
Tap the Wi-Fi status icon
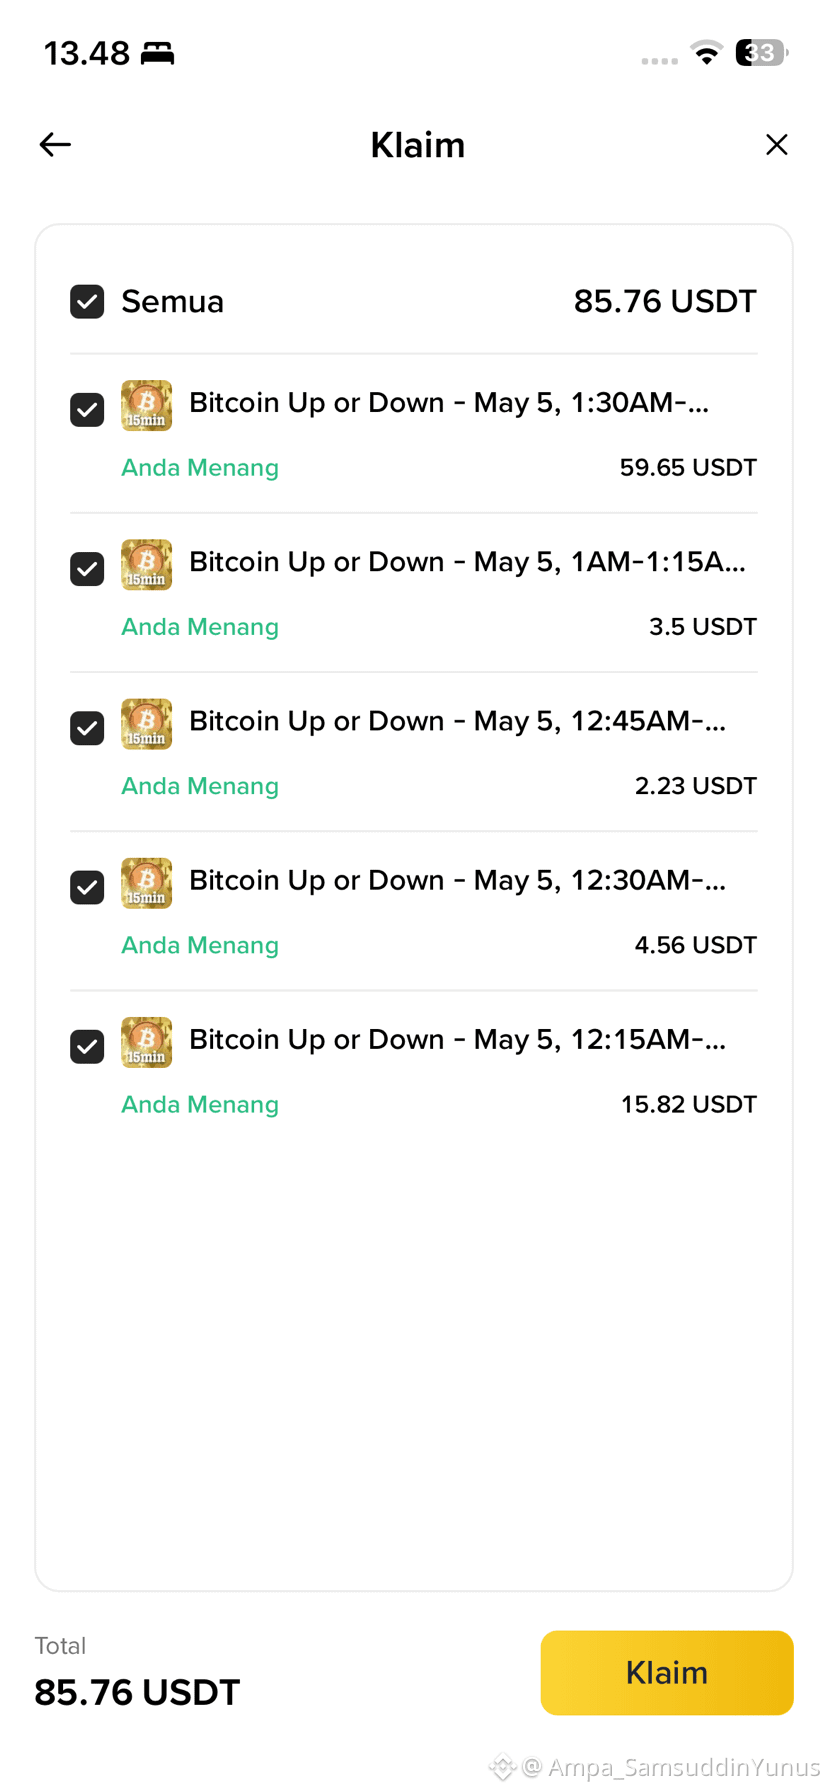click(707, 53)
